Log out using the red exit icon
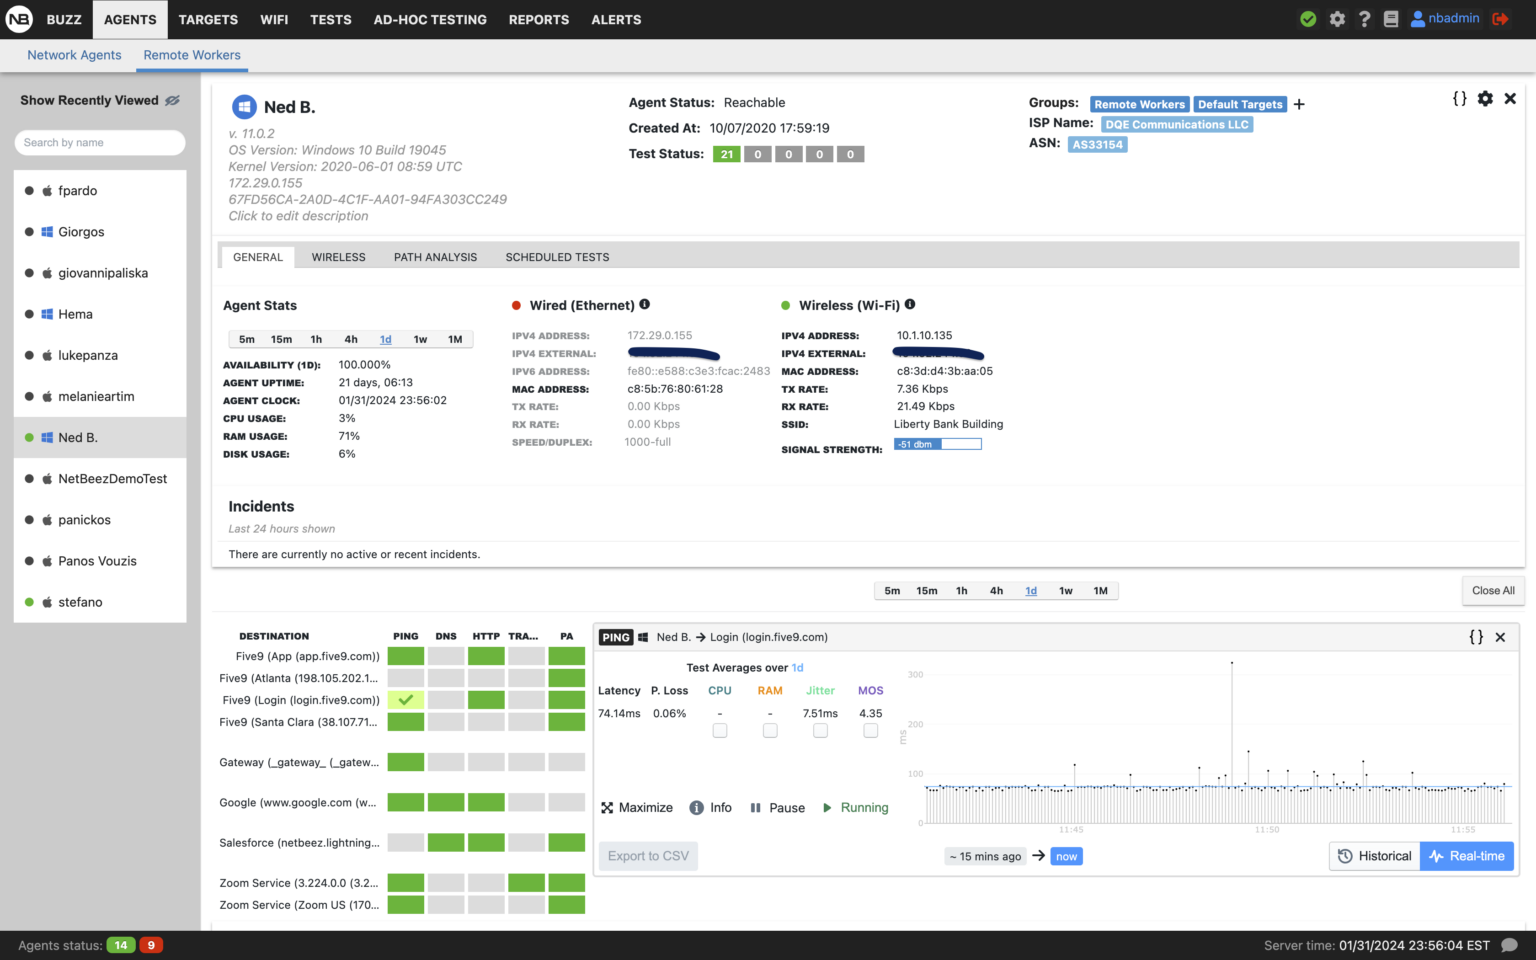The width and height of the screenshot is (1536, 960). (x=1500, y=18)
